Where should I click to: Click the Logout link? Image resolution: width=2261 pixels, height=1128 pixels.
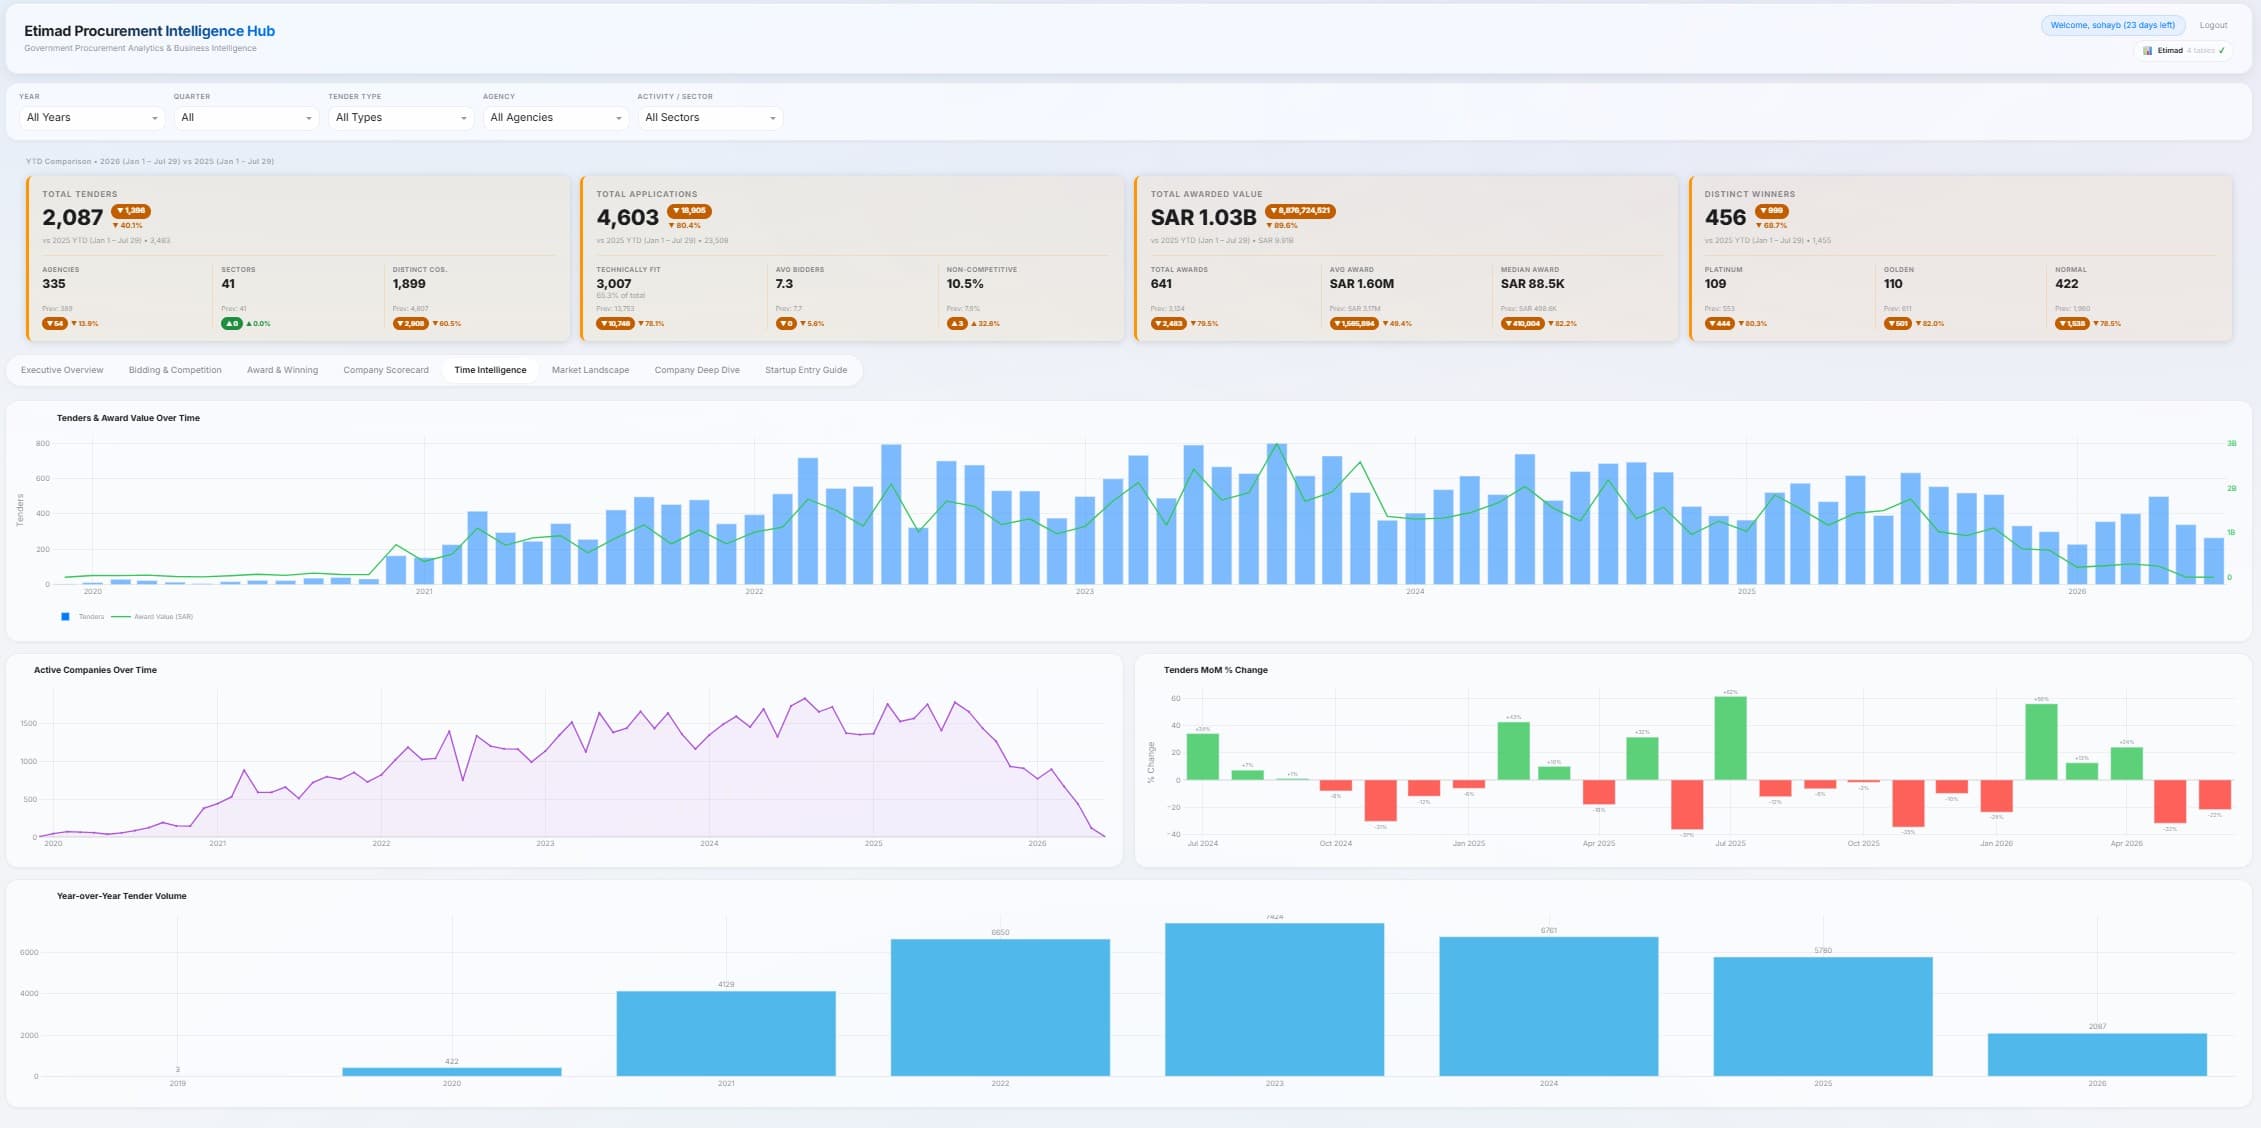tap(2213, 25)
